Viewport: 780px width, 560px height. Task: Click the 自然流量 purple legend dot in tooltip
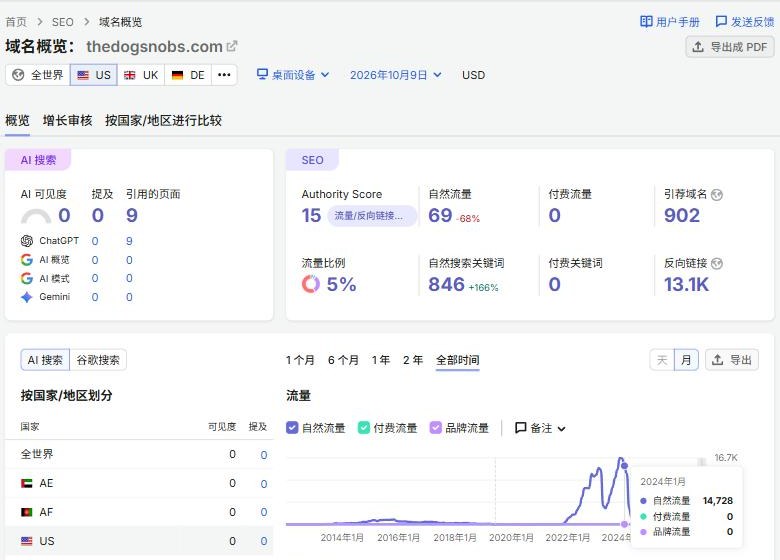tap(643, 501)
